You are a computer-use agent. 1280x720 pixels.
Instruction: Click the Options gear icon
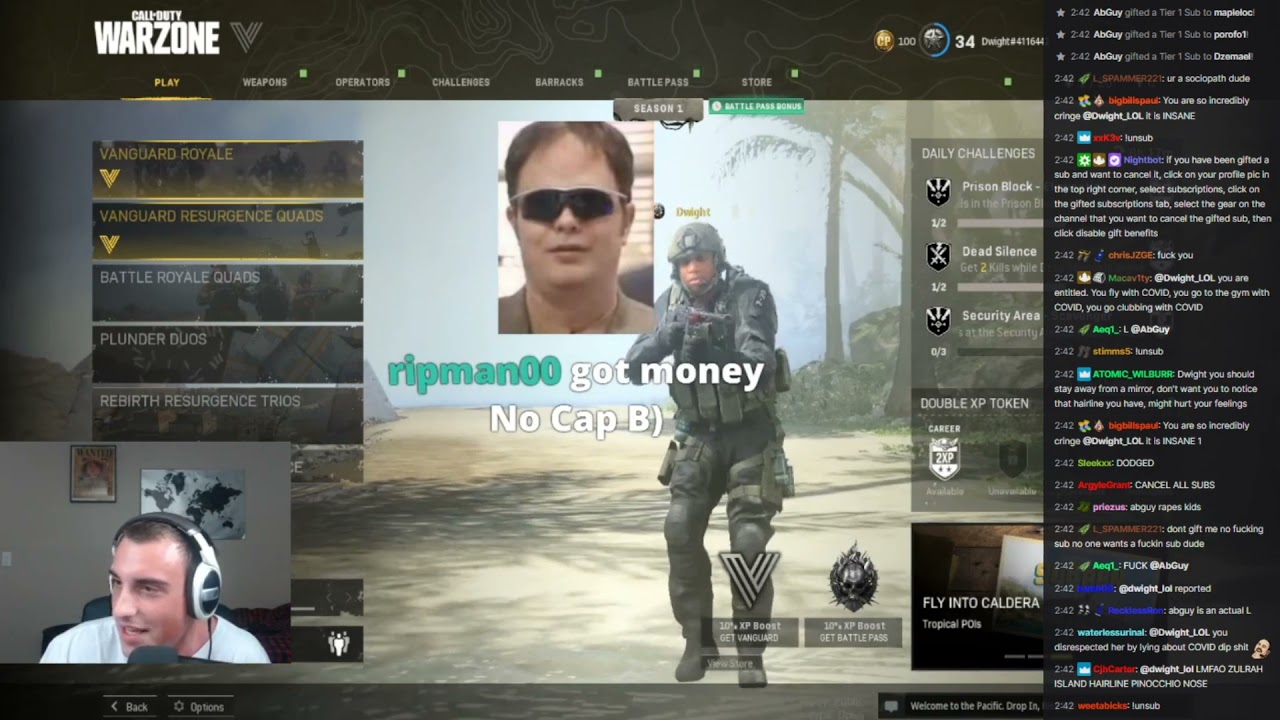pos(179,707)
